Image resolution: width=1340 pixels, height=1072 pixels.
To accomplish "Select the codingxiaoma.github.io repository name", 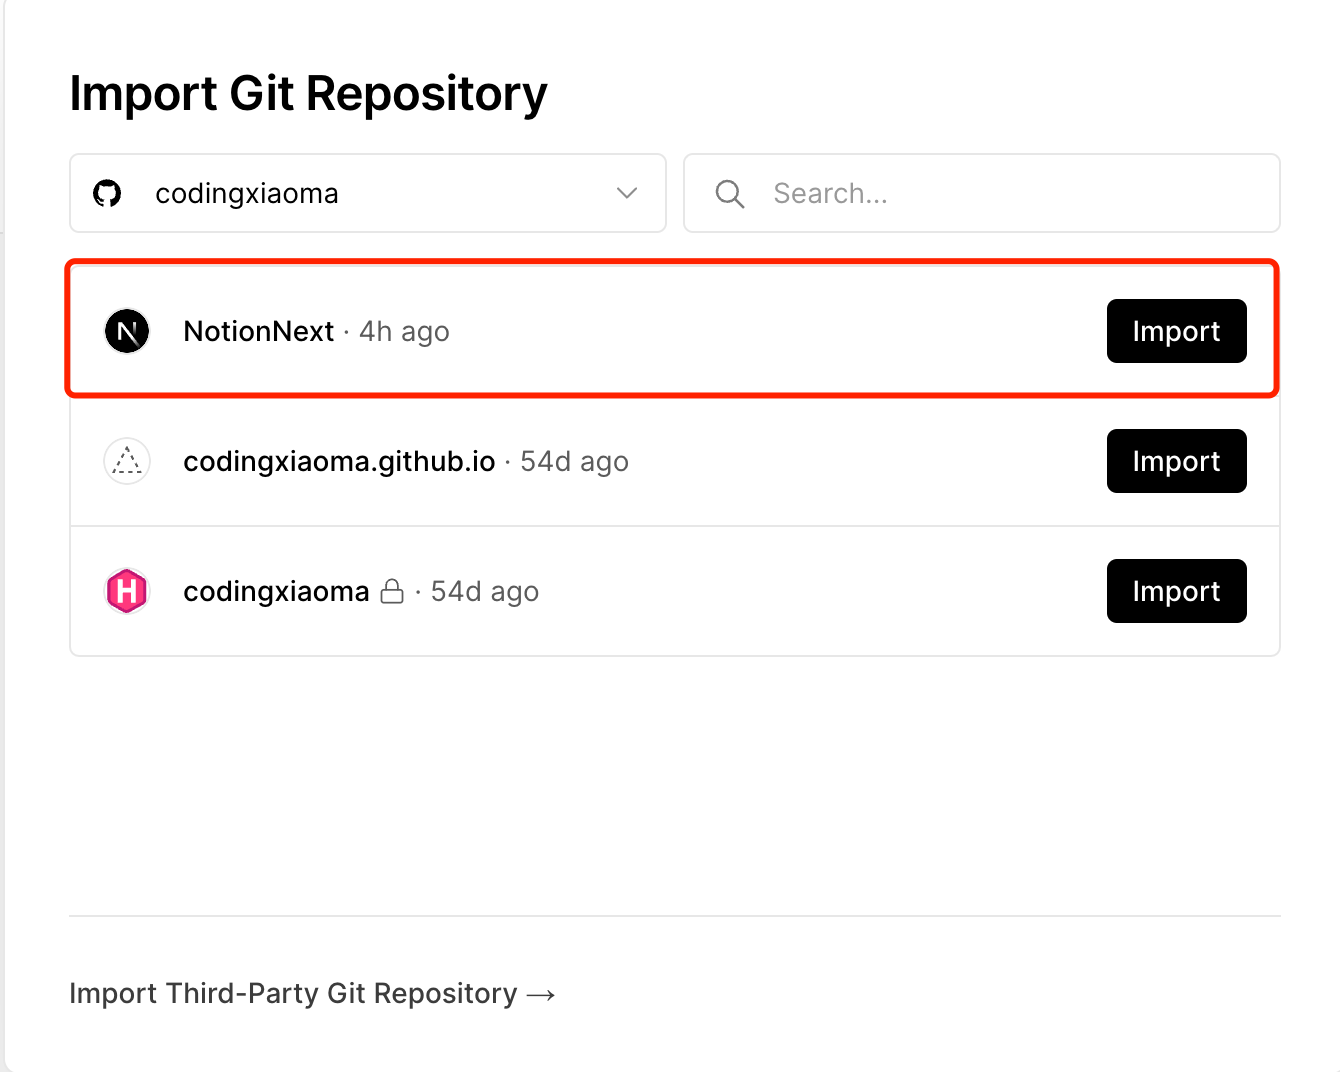I will click(339, 461).
